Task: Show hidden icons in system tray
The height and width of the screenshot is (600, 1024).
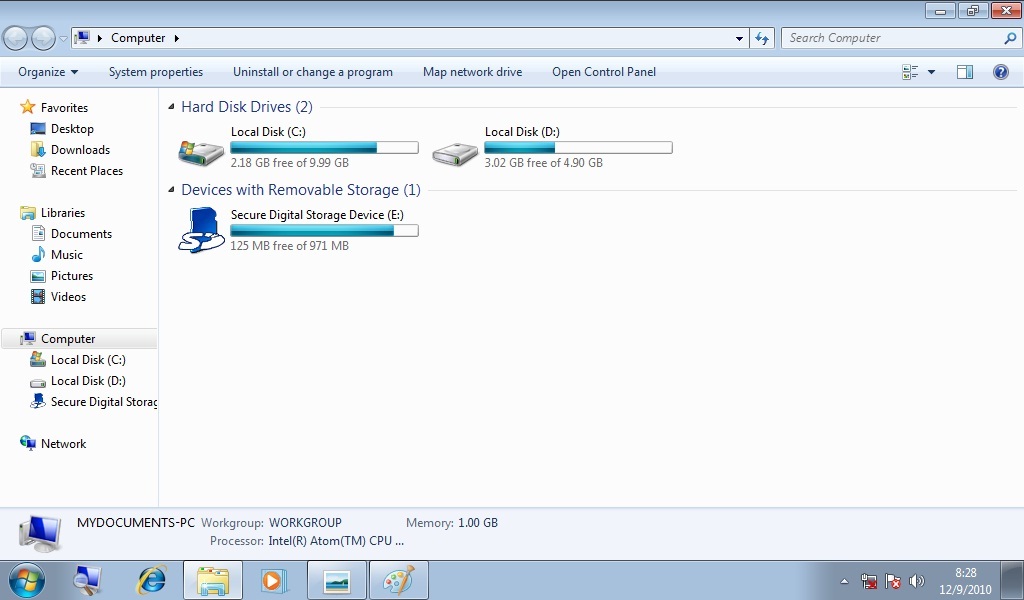Action: coord(844,581)
